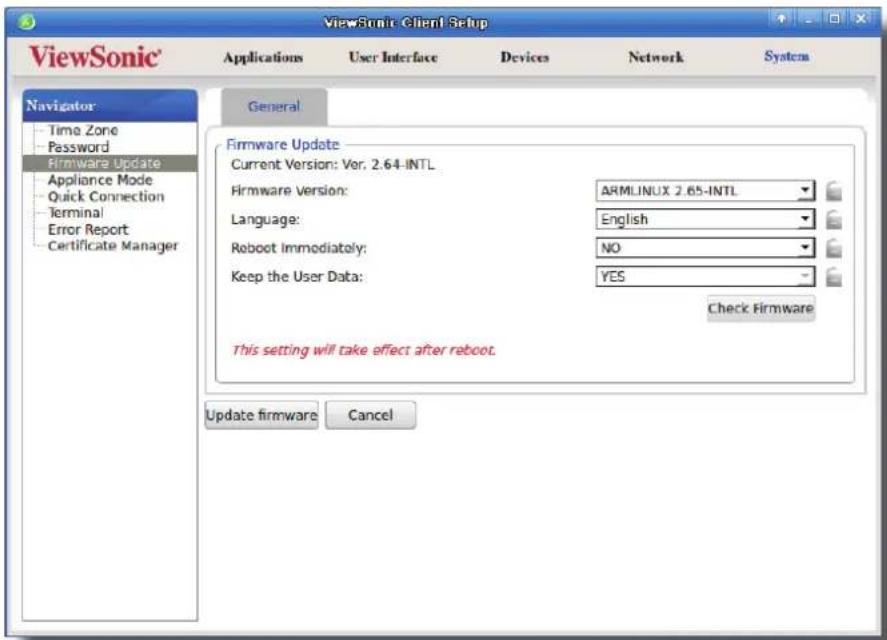
Task: Click the Update firmware button
Action: 261,415
